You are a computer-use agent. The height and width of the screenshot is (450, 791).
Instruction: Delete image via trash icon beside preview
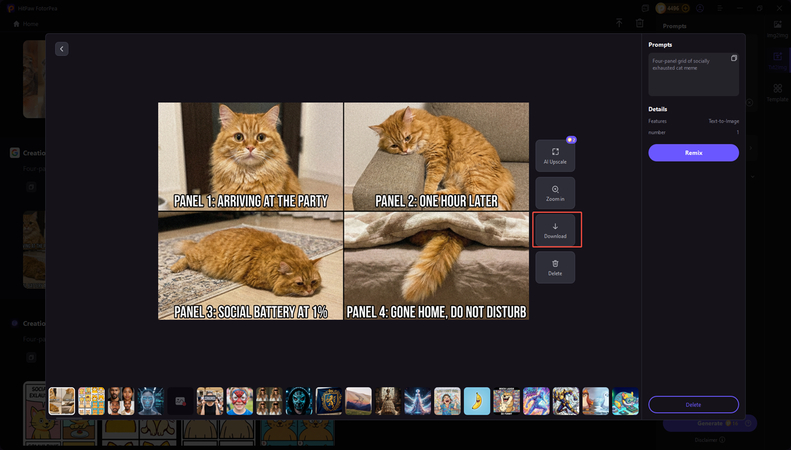[x=555, y=267]
